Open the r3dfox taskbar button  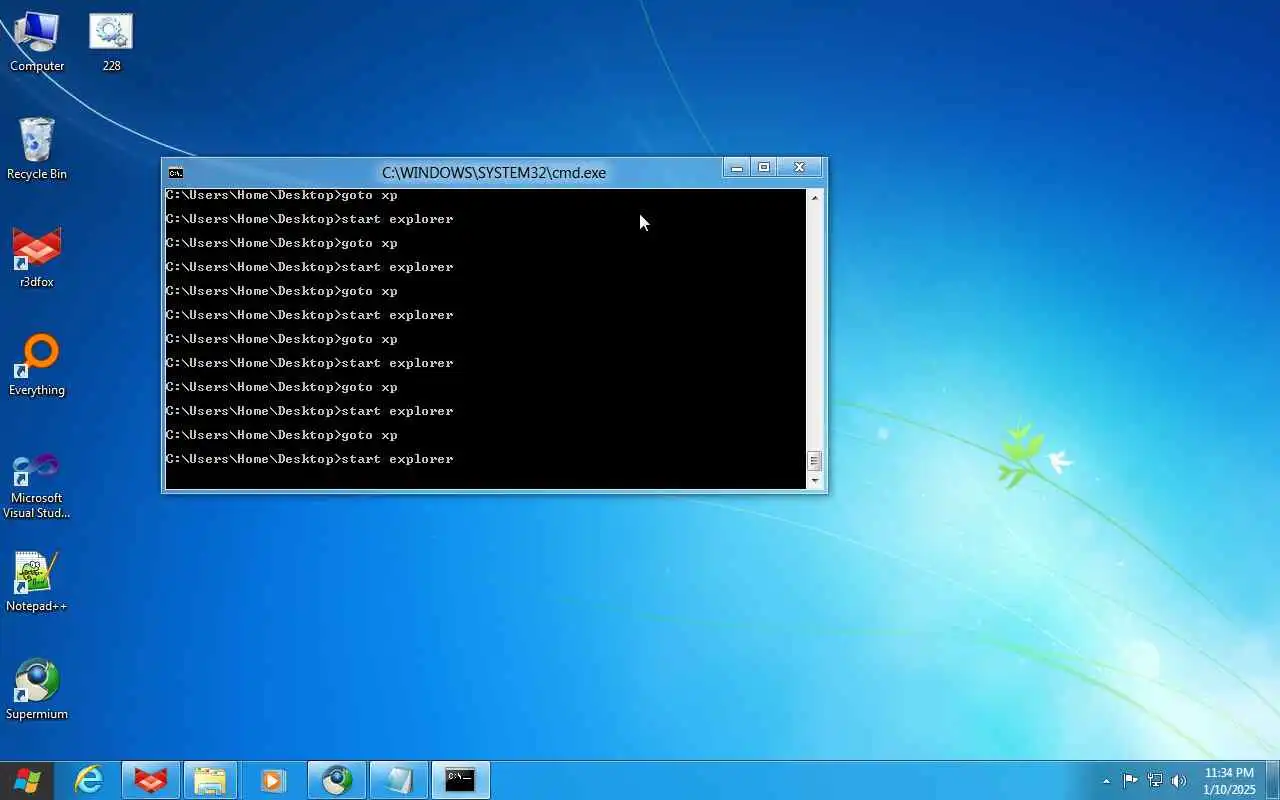151,780
